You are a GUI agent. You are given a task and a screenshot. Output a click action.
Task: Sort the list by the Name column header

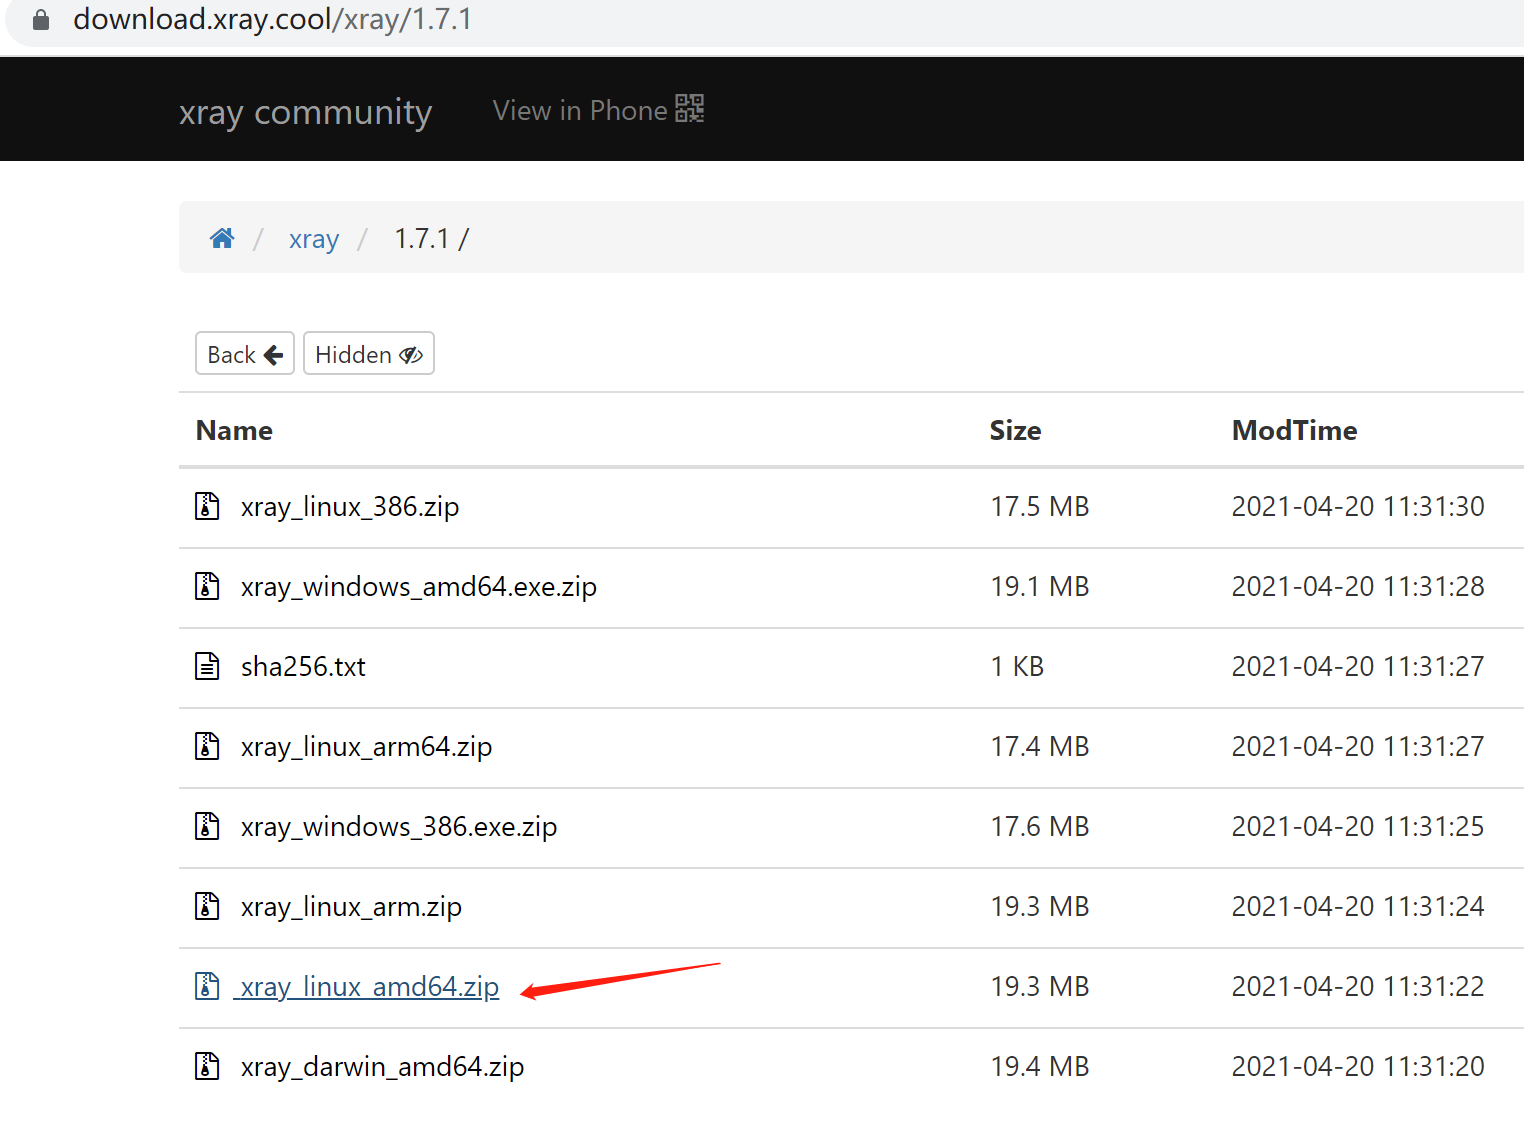click(234, 430)
